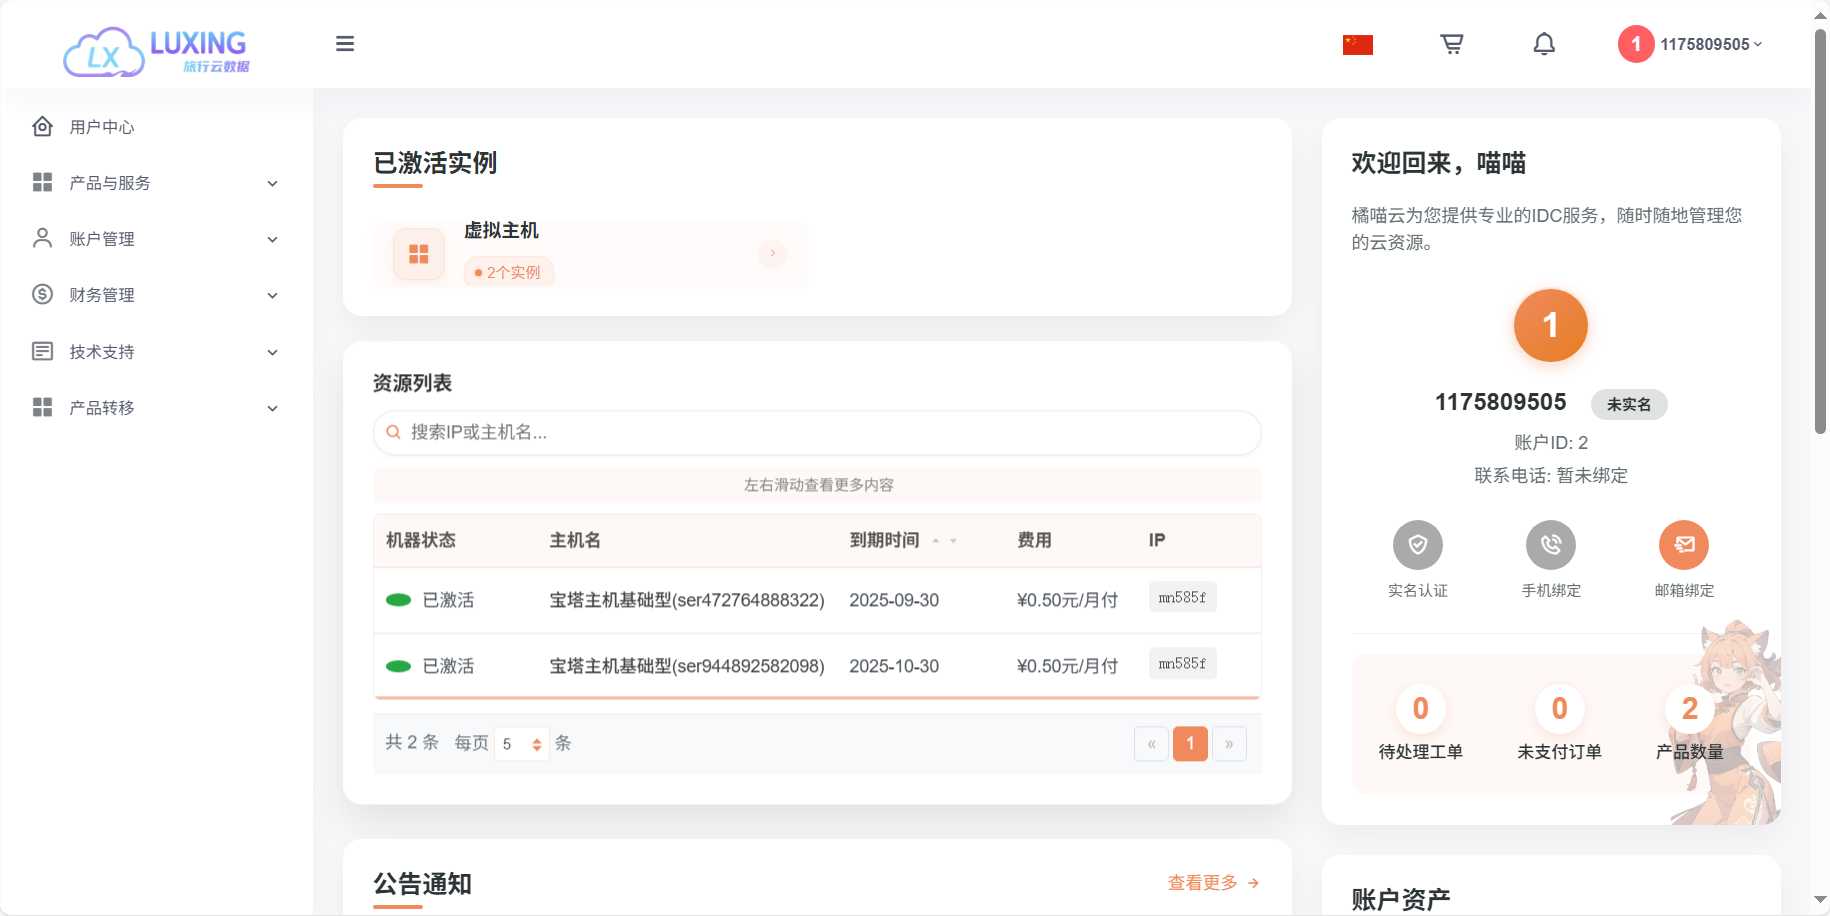This screenshot has height=916, width=1830.
Task: Click the page vertical scrollbar
Action: click(x=1820, y=232)
